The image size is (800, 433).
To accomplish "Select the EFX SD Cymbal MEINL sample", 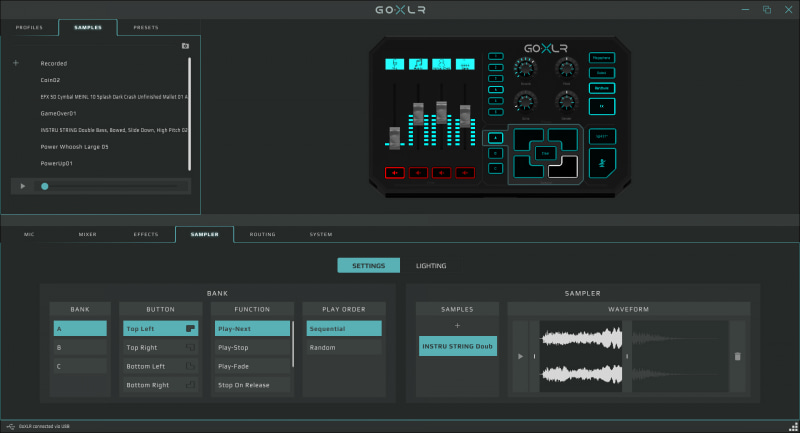I will coord(114,97).
